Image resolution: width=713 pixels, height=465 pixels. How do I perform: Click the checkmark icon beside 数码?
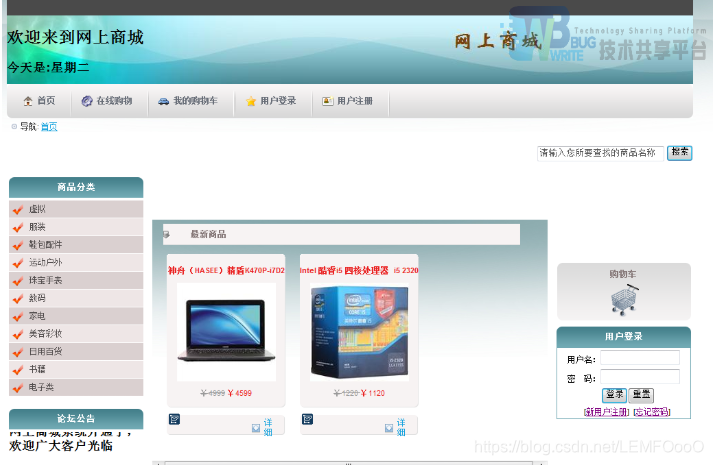coord(18,299)
